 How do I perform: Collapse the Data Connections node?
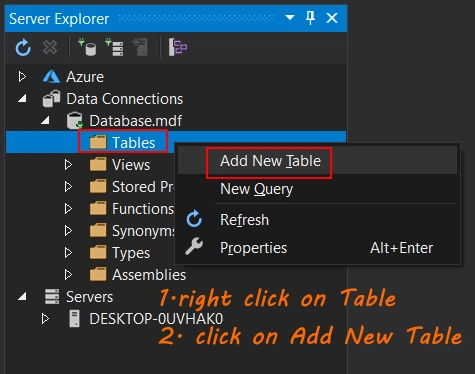[22, 99]
